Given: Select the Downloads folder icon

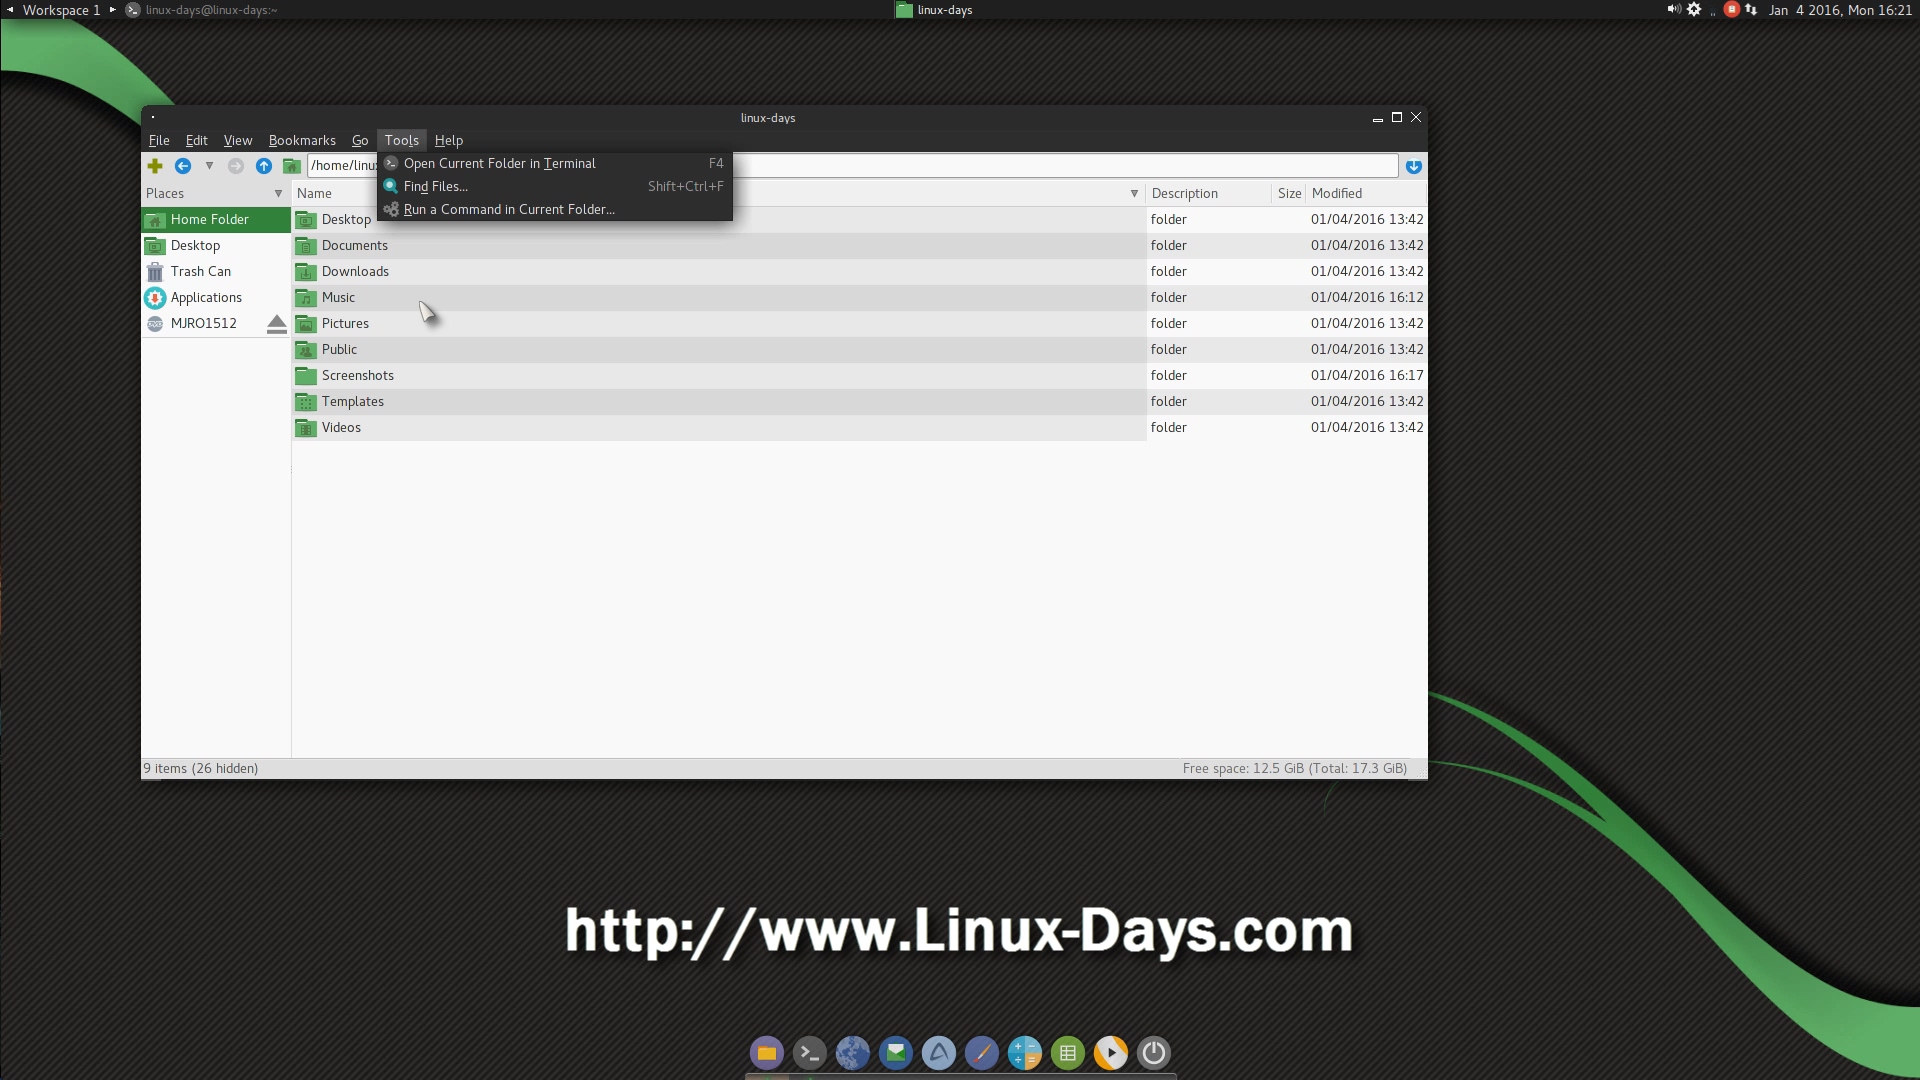Looking at the screenshot, I should (306, 271).
